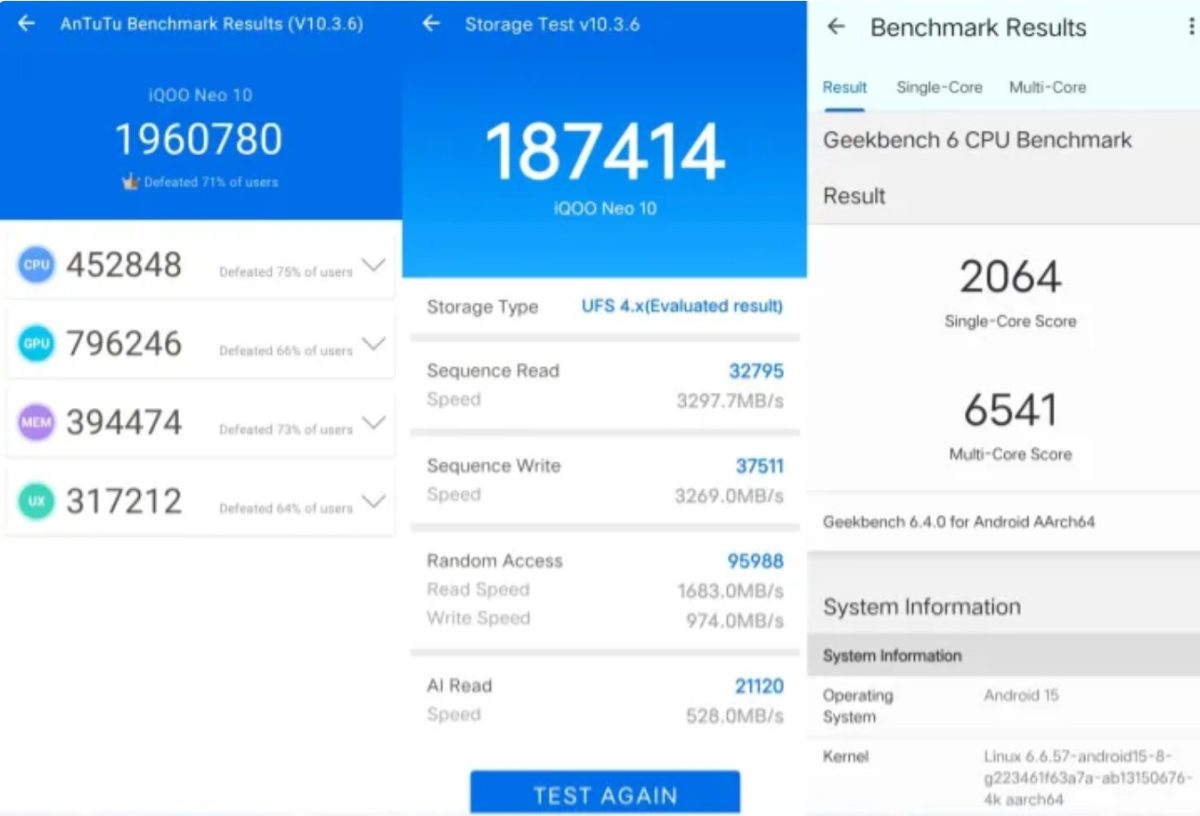Click the 3269.0MB/s write speed value
The image size is (1200, 816).
730,496
